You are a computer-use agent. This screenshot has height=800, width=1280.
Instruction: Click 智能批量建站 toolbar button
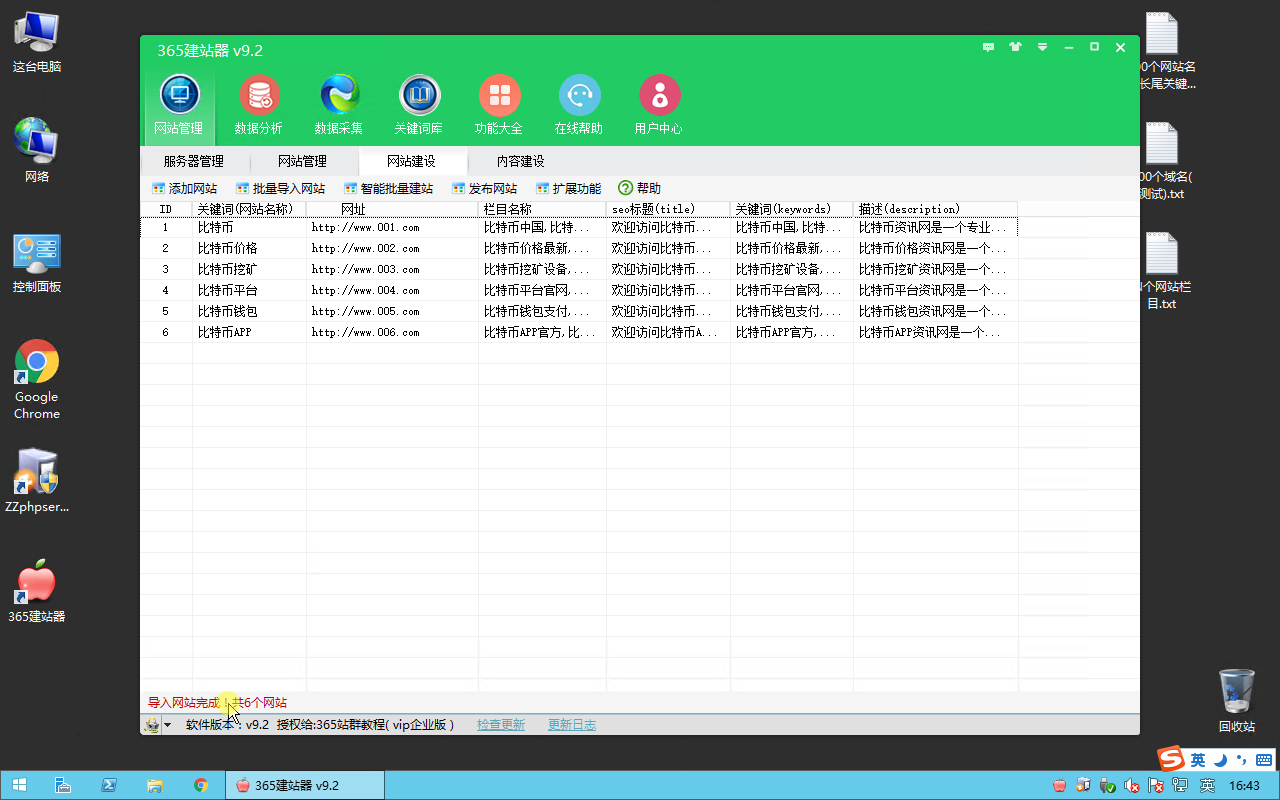(x=388, y=188)
